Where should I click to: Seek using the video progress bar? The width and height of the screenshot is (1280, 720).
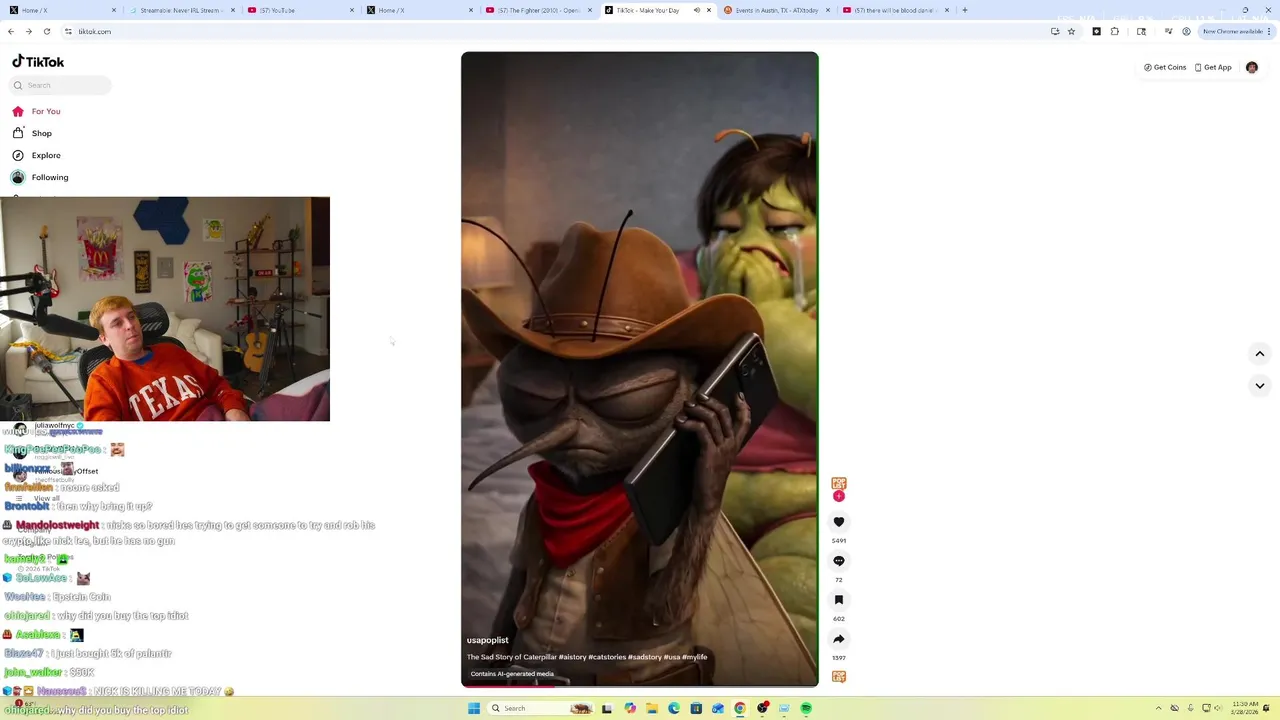click(x=640, y=686)
